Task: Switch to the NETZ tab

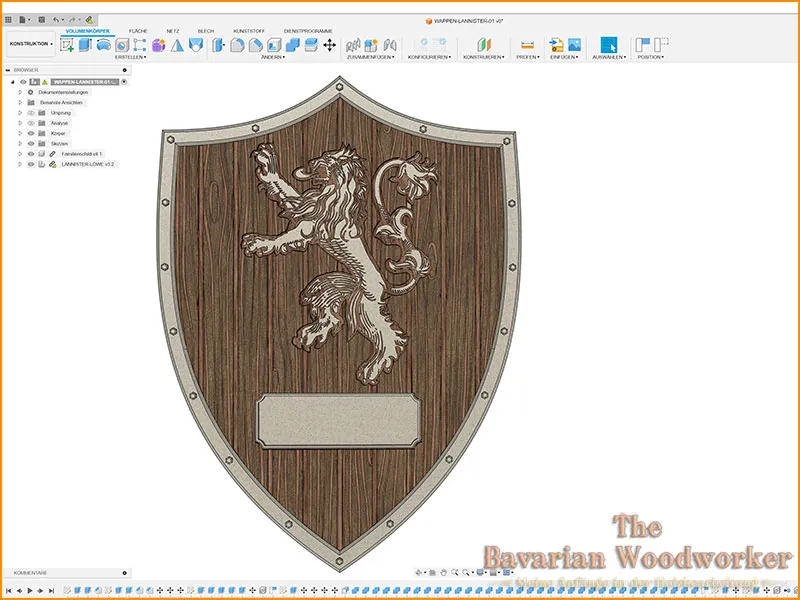Action: (172, 31)
